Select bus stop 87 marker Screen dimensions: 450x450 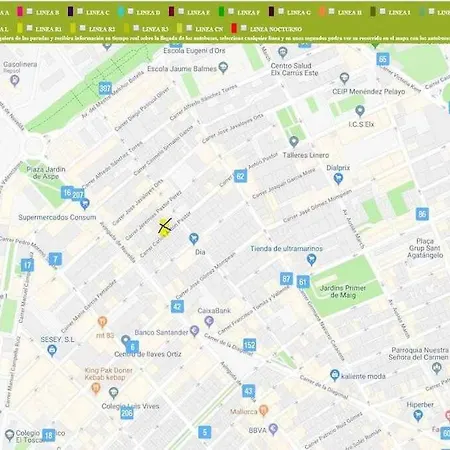286,279
